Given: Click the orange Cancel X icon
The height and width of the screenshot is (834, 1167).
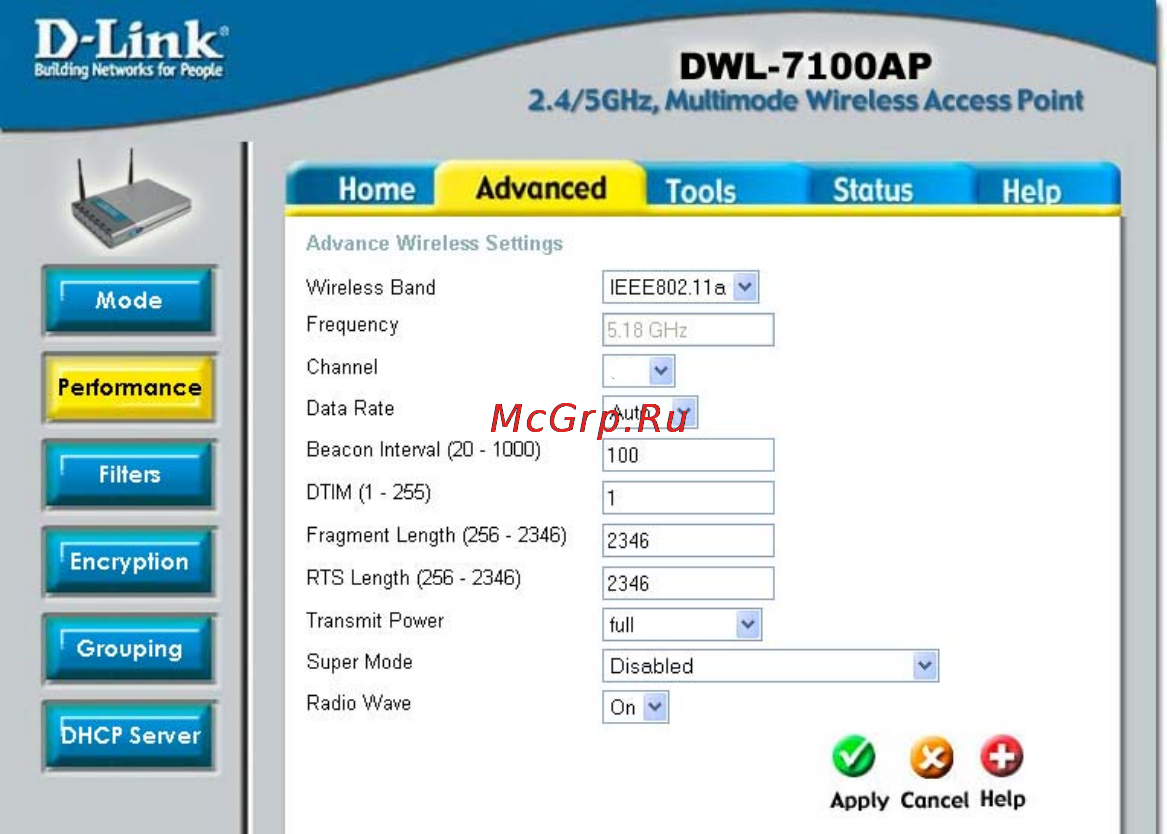Looking at the screenshot, I should [931, 757].
